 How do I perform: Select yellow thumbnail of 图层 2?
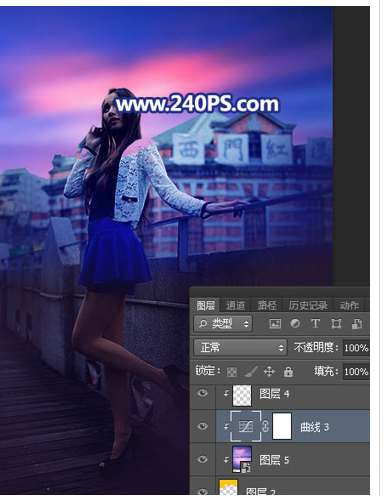coord(228,487)
